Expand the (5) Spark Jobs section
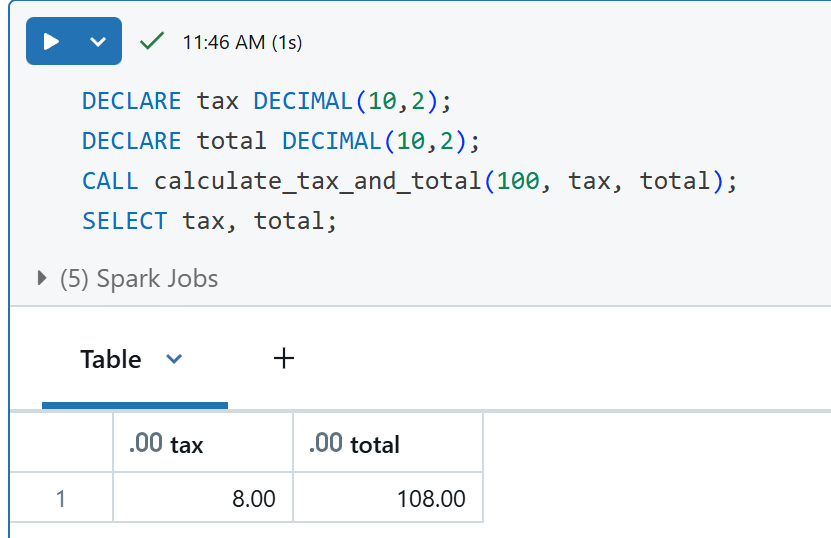831x538 pixels. tap(42, 278)
